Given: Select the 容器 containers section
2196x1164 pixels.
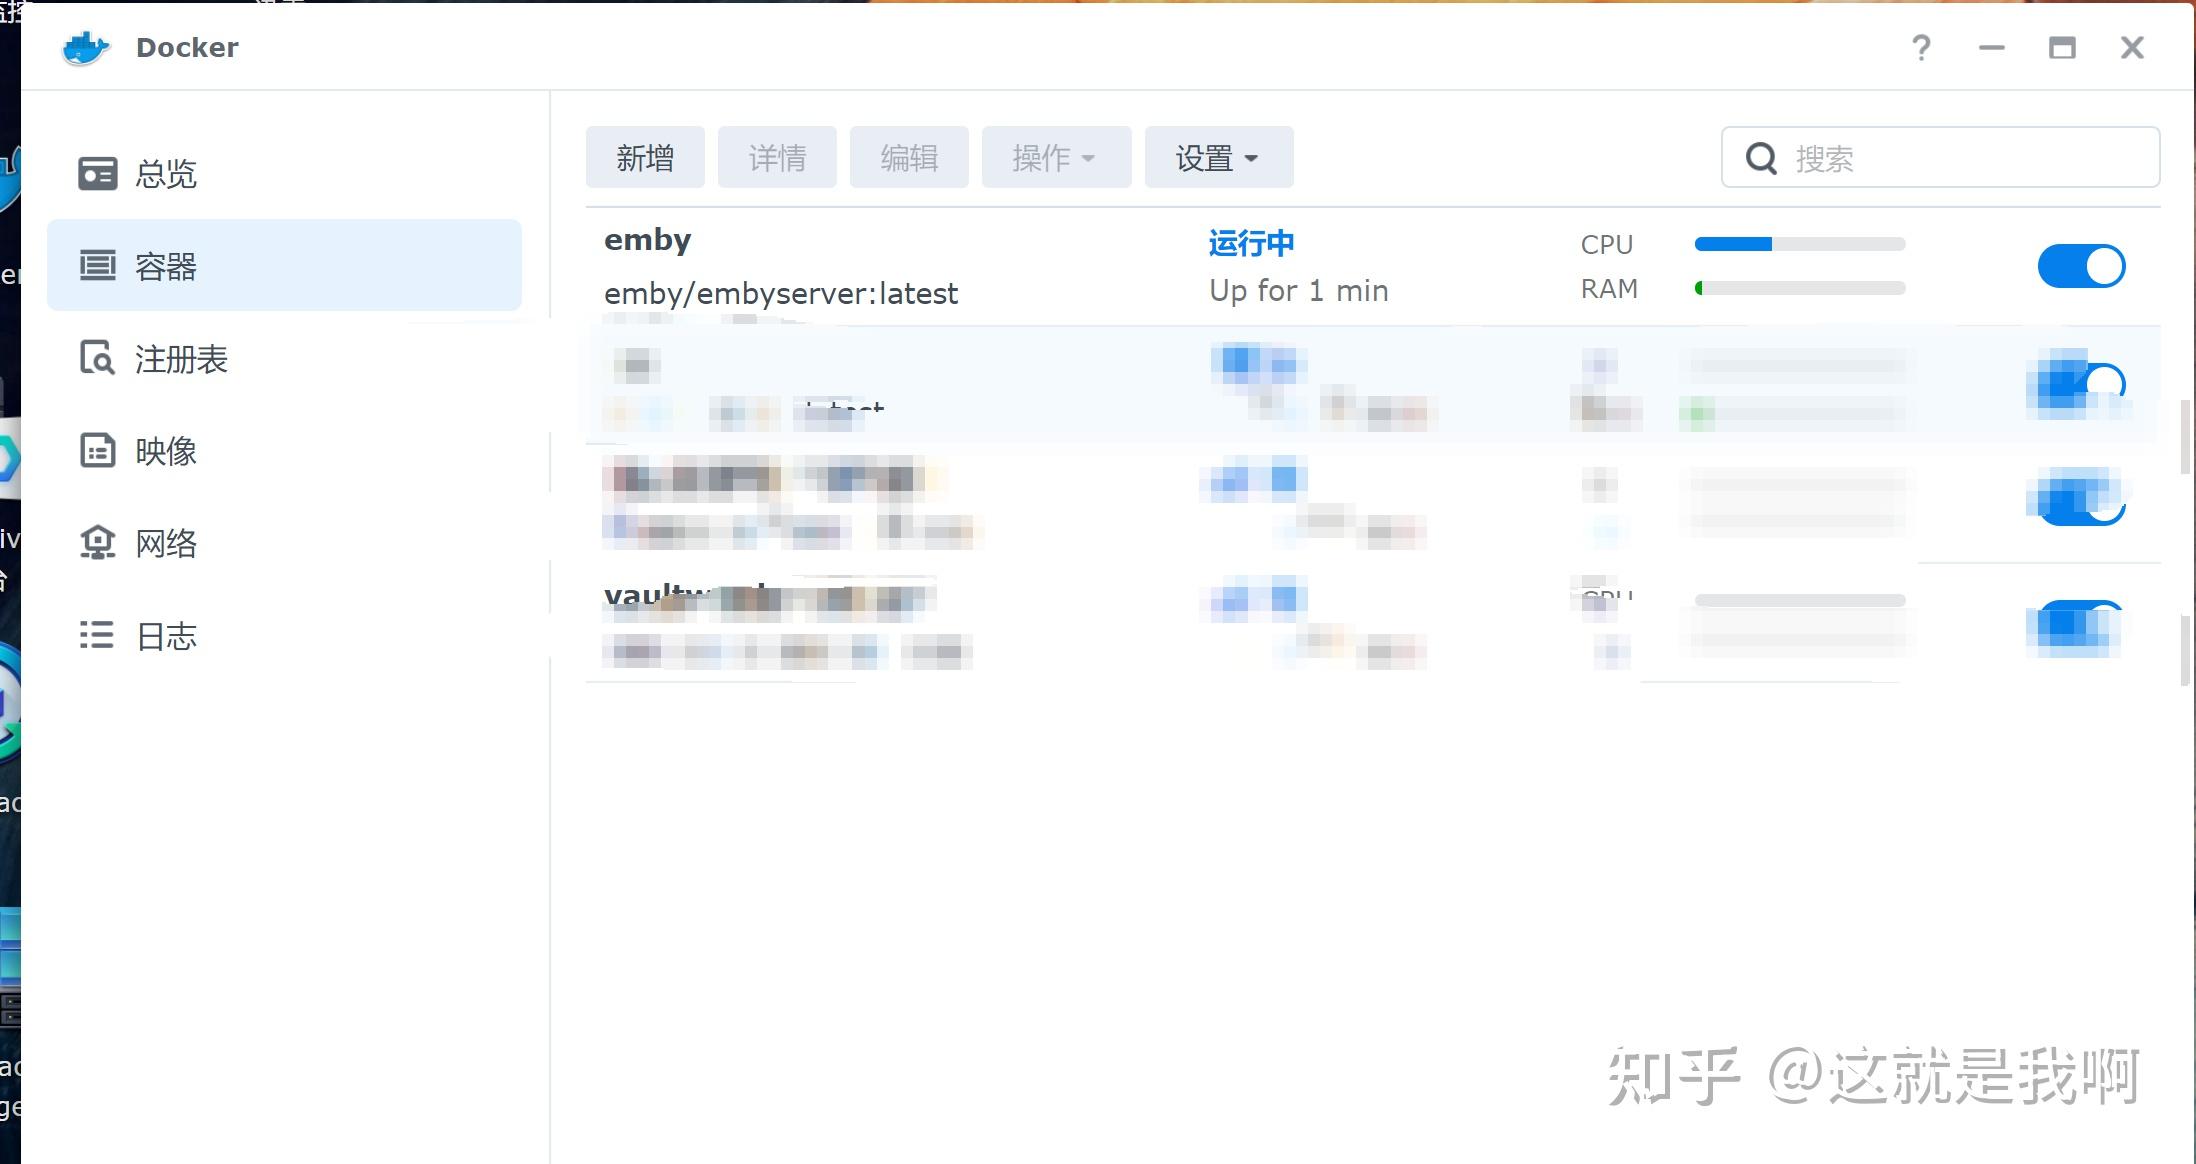Looking at the screenshot, I should 165,265.
